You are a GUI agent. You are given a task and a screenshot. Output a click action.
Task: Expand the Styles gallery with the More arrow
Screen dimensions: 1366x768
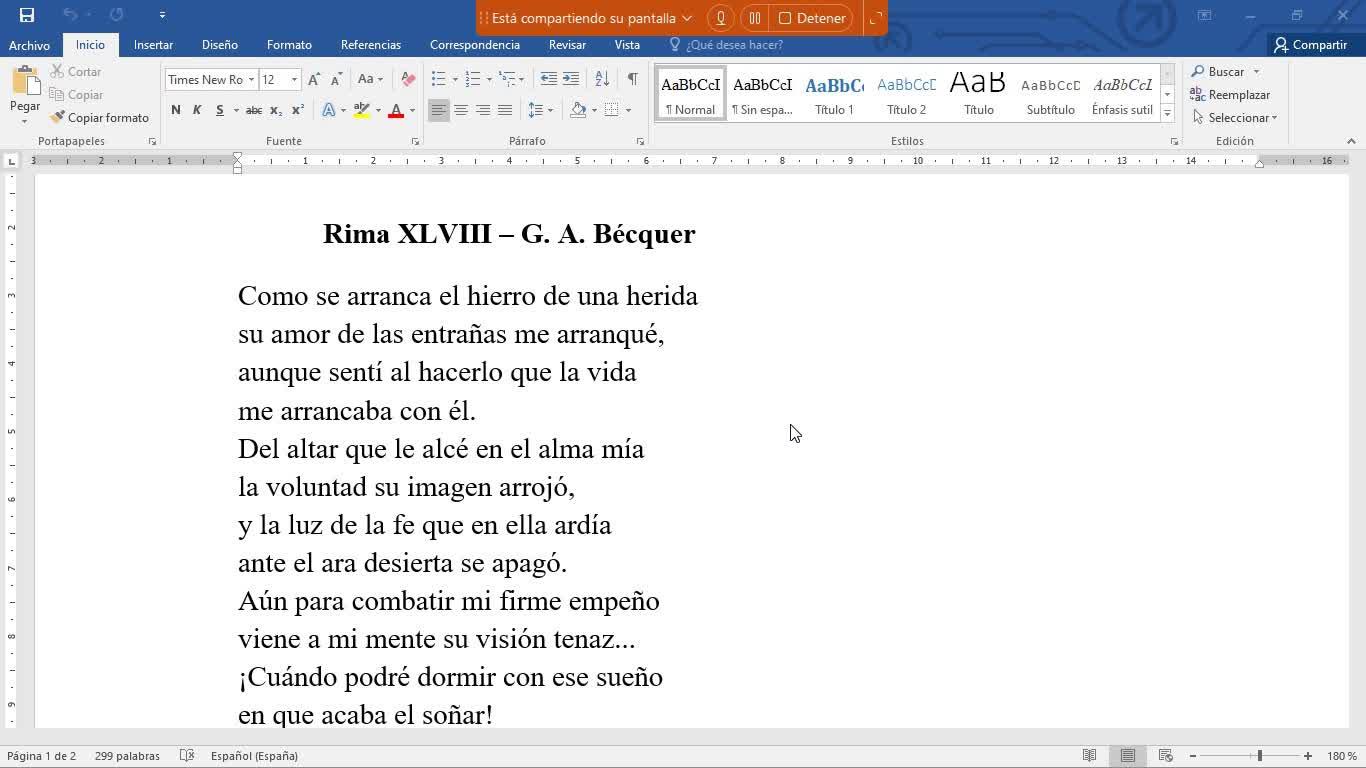click(x=1167, y=114)
